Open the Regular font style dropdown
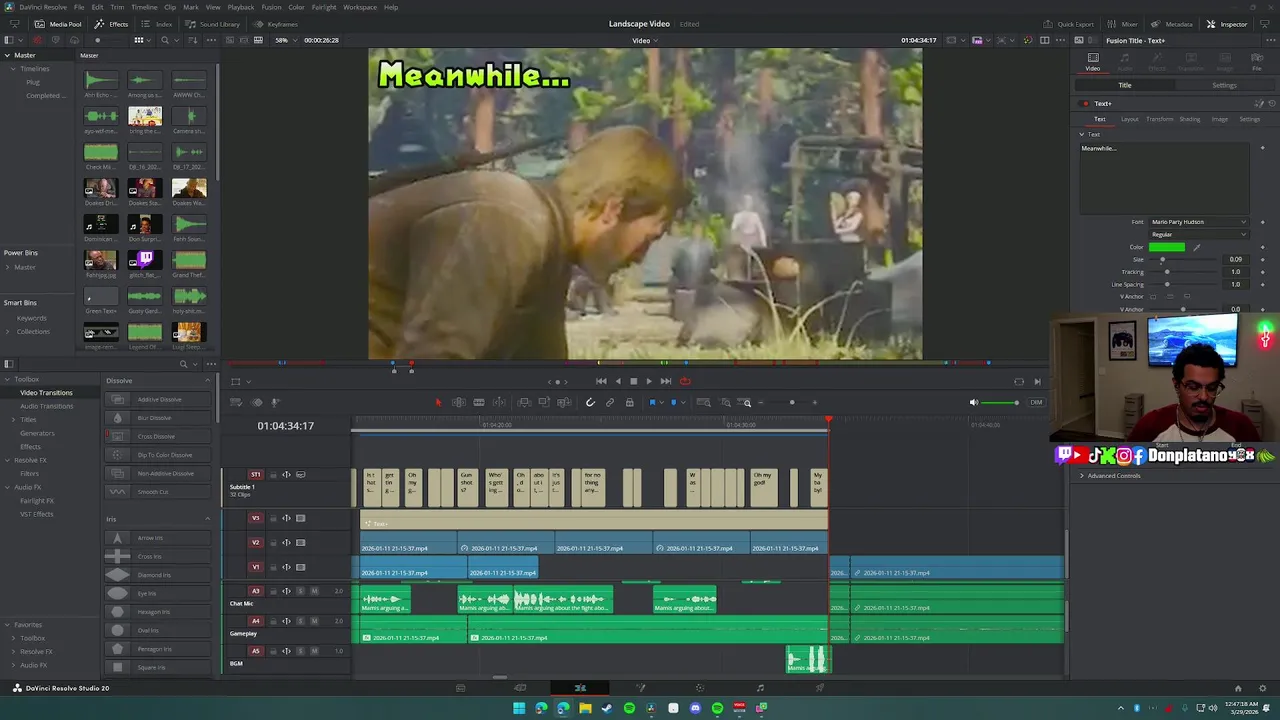Image resolution: width=1280 pixels, height=720 pixels. 1198,234
